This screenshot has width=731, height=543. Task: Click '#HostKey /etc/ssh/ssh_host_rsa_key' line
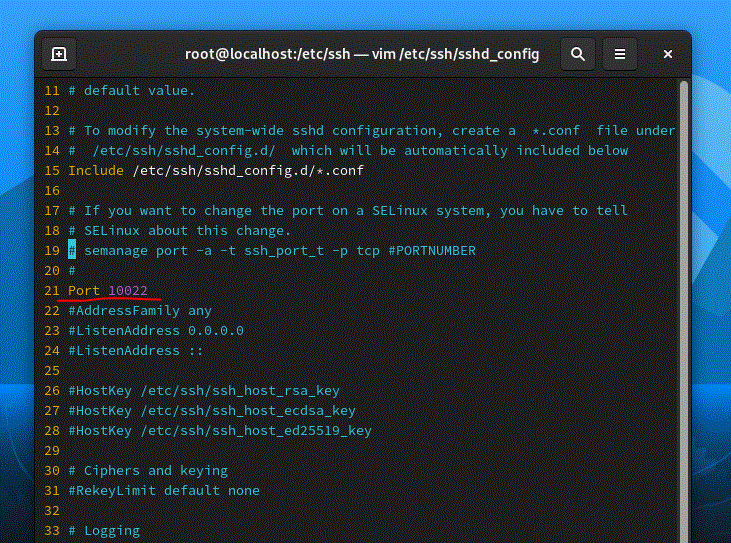coord(204,391)
